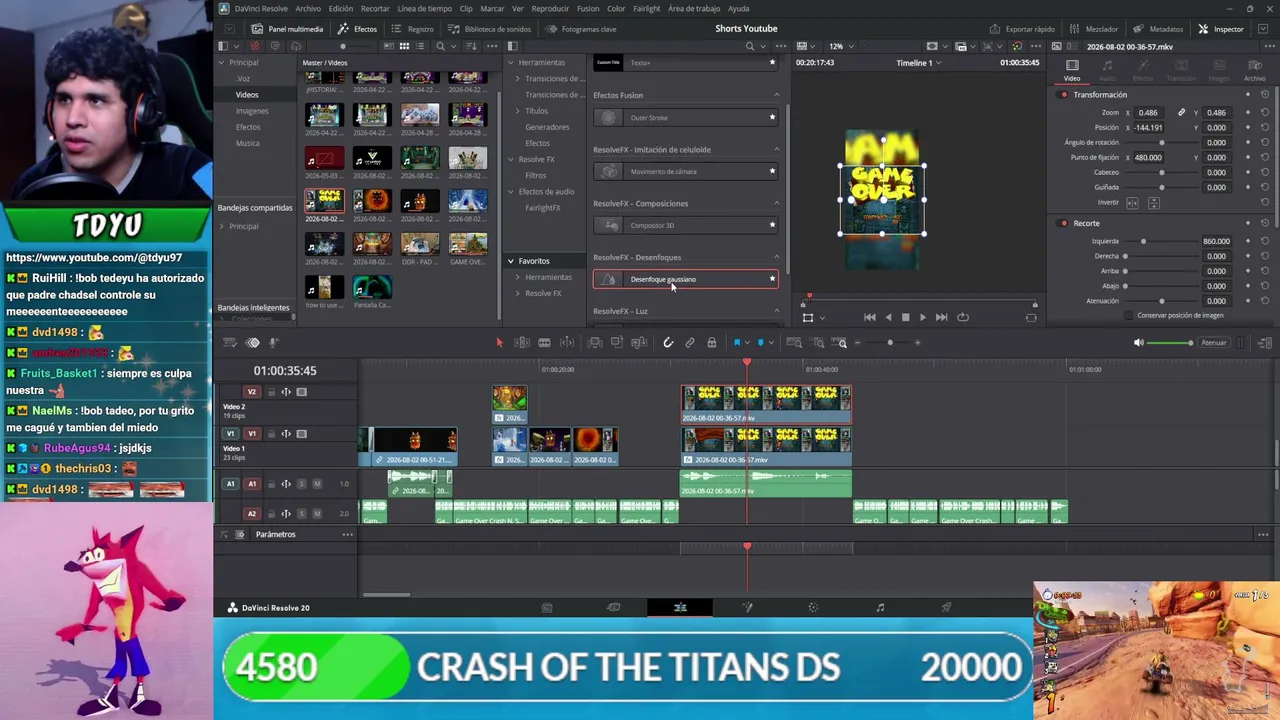Switch media pool to list view icon

click(x=422, y=46)
